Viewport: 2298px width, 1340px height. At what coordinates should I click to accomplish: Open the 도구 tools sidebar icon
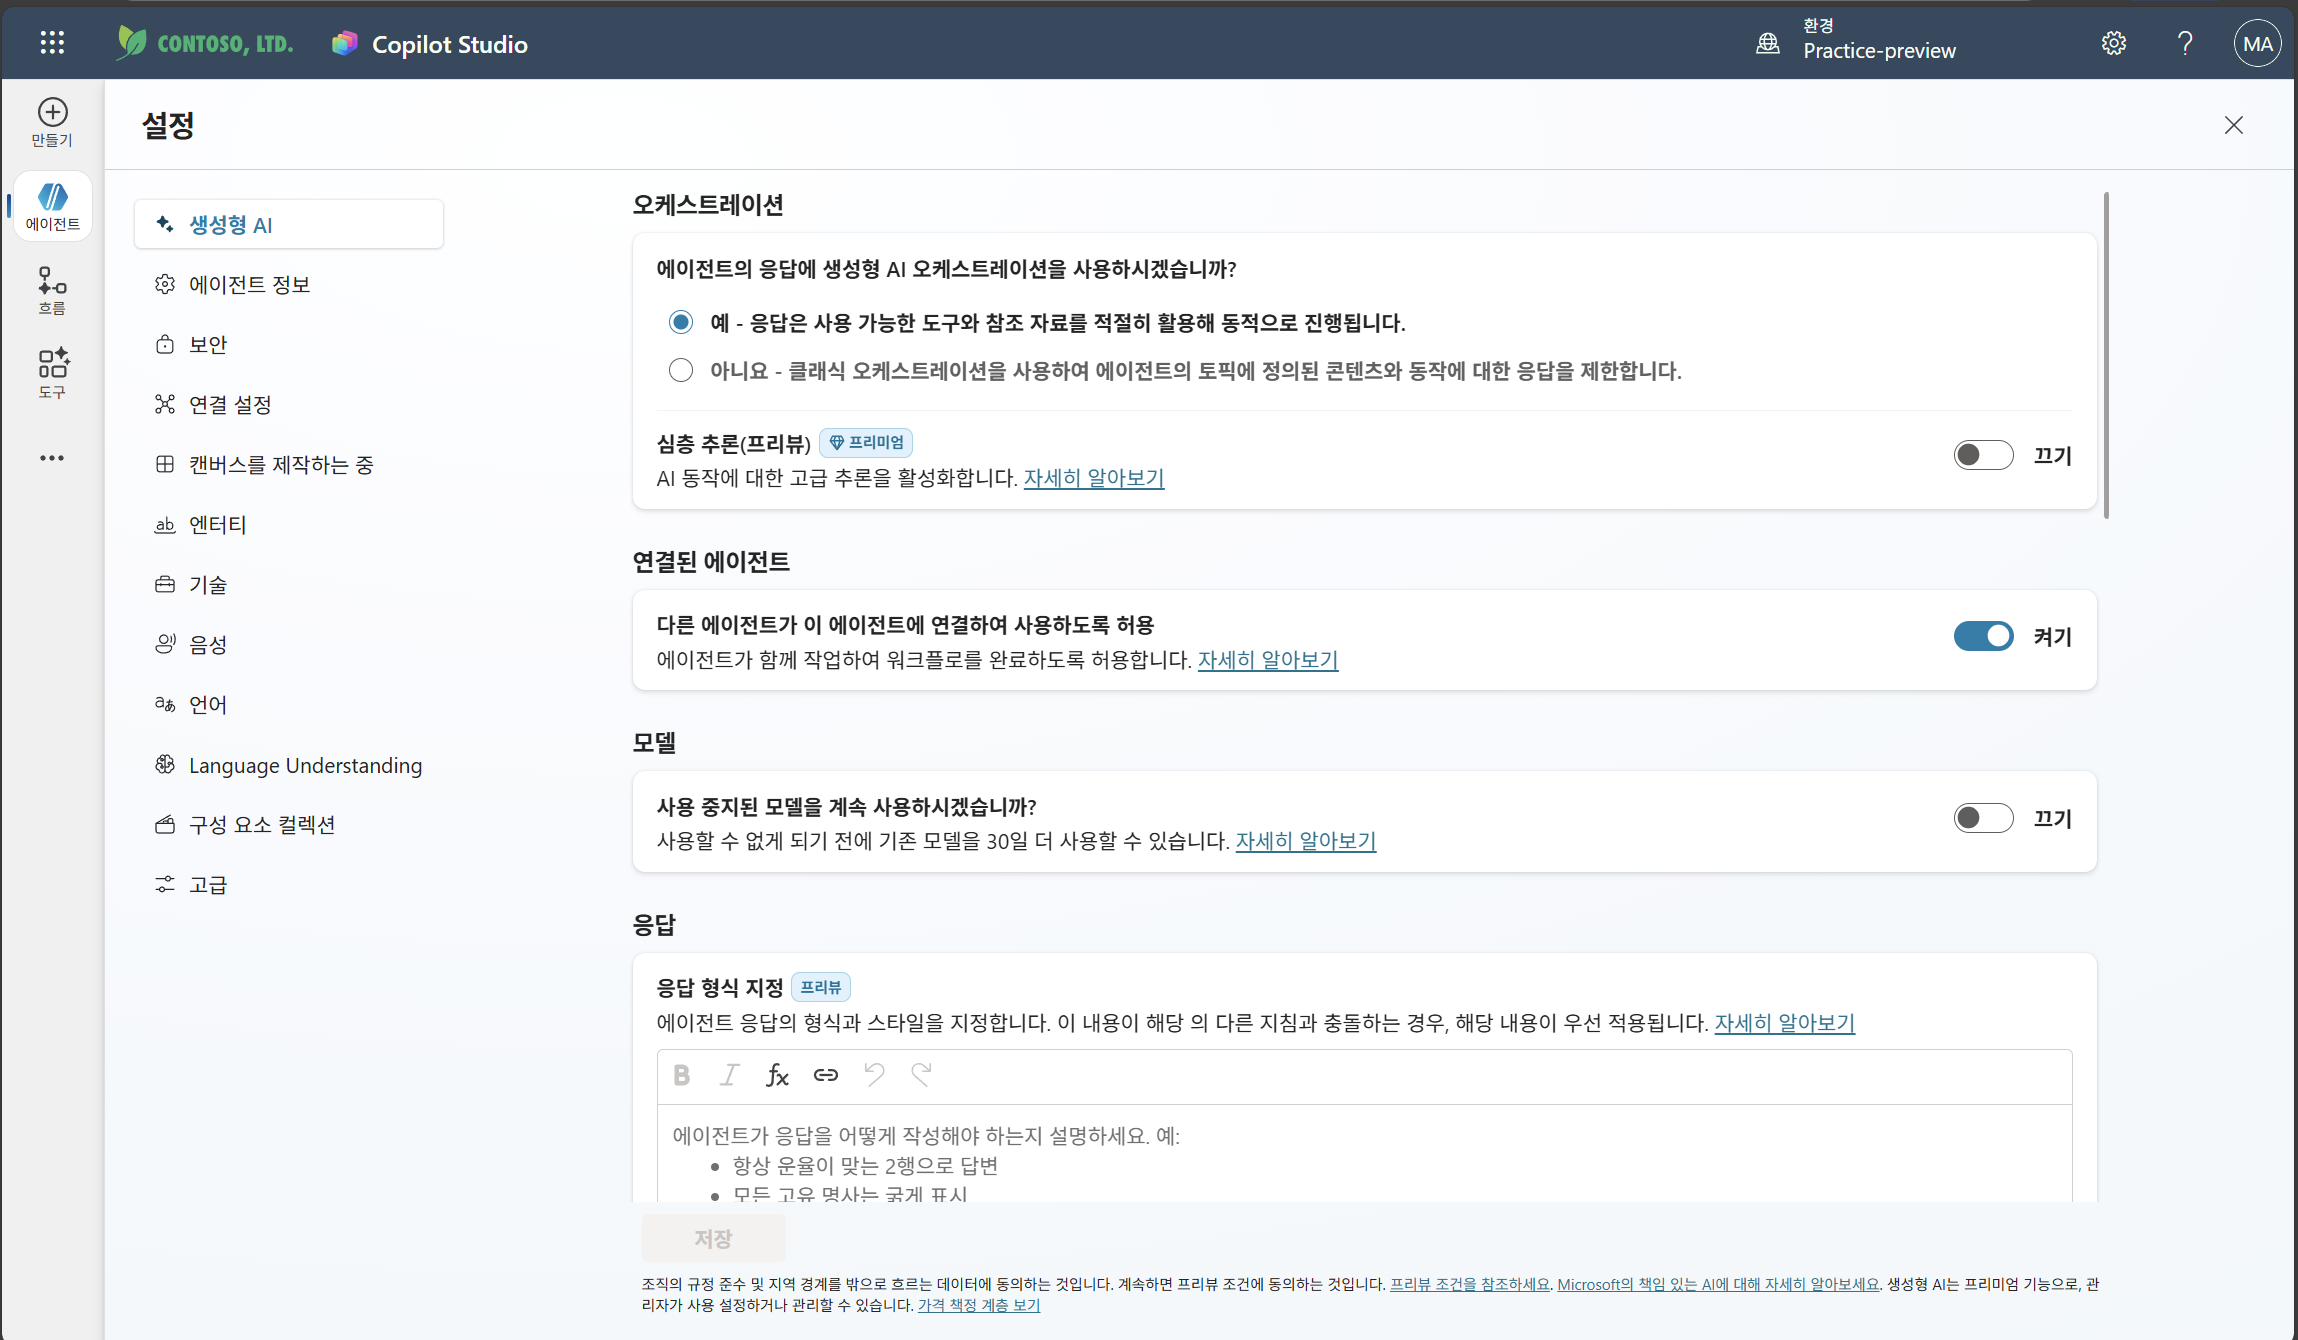pos(52,374)
